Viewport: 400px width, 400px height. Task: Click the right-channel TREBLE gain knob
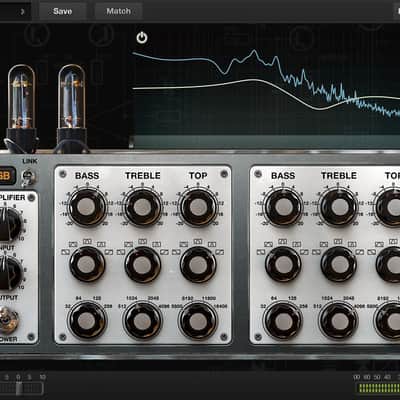tap(338, 207)
